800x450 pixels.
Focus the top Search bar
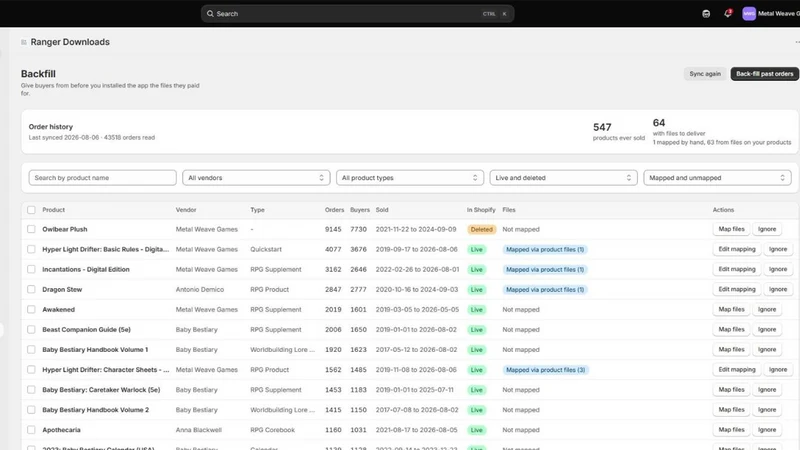point(357,14)
